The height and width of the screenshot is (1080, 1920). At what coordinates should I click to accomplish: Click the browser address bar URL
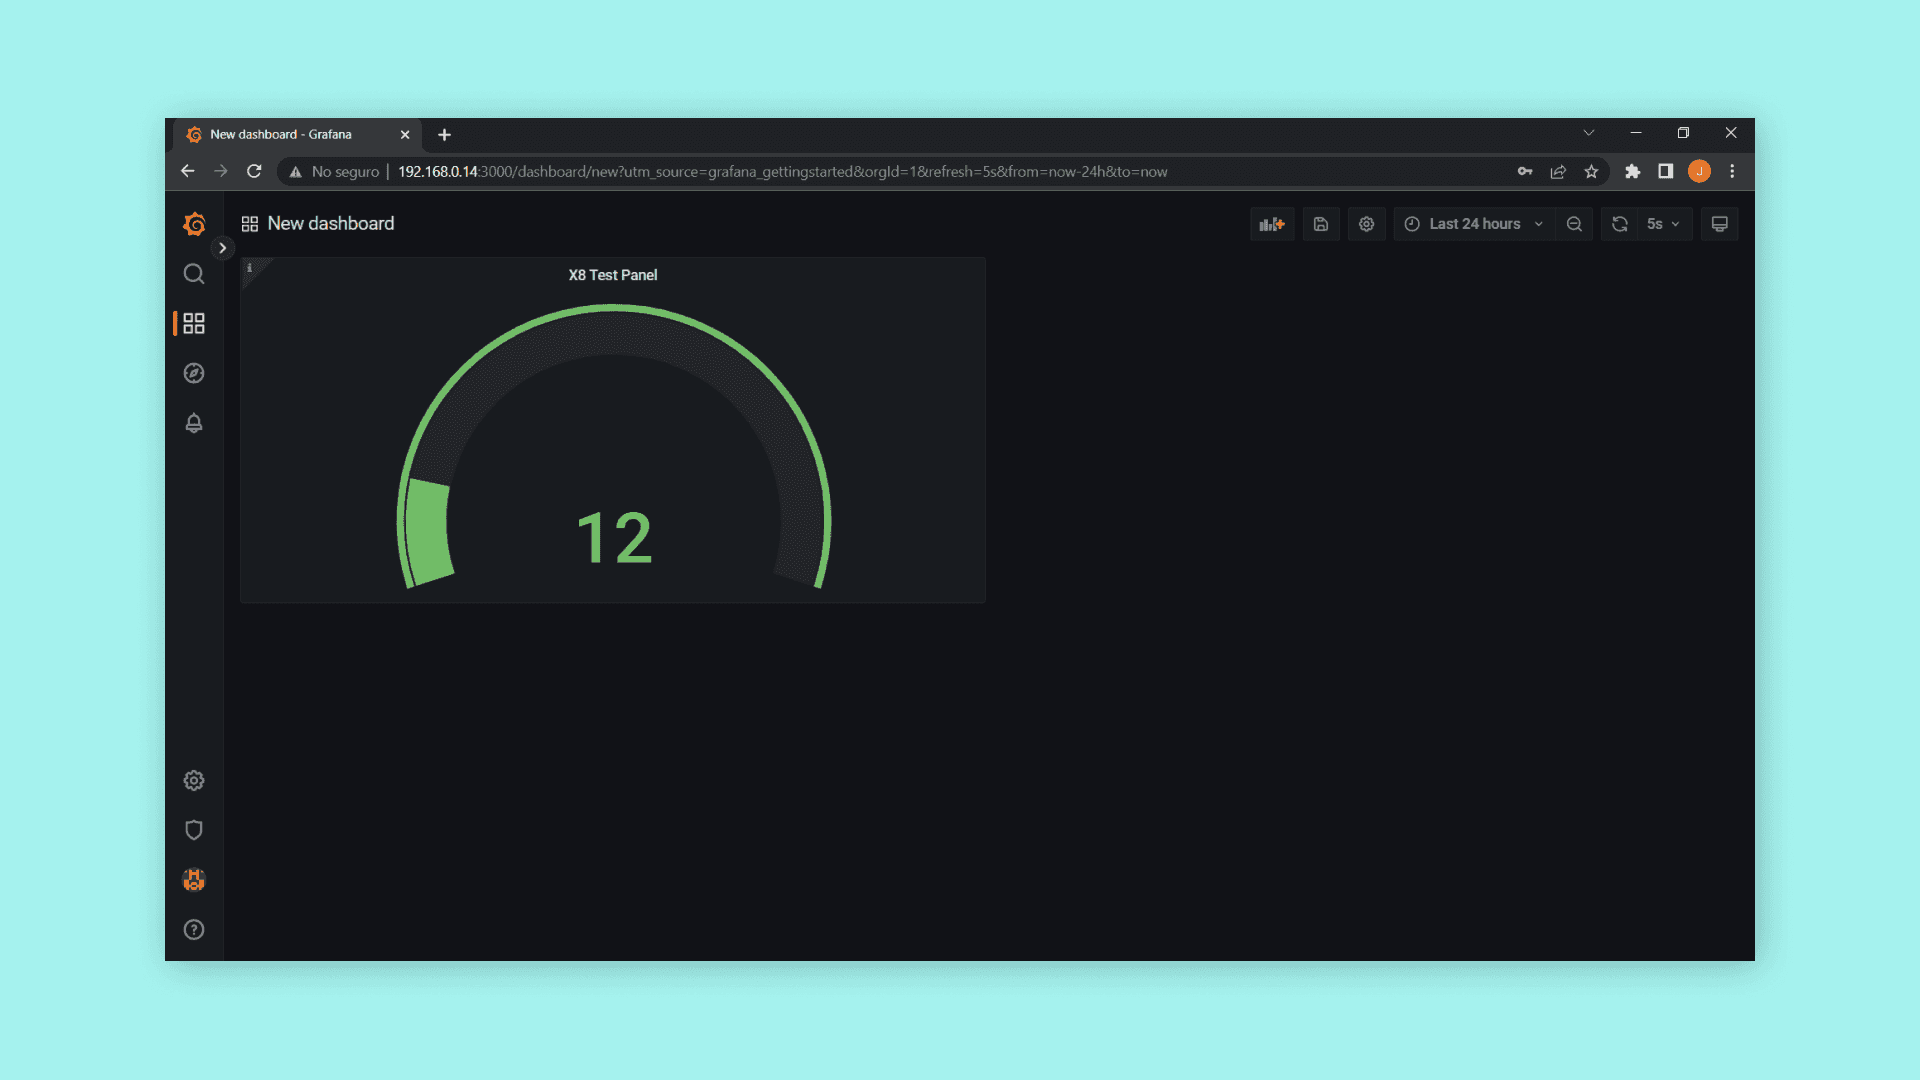782,172
